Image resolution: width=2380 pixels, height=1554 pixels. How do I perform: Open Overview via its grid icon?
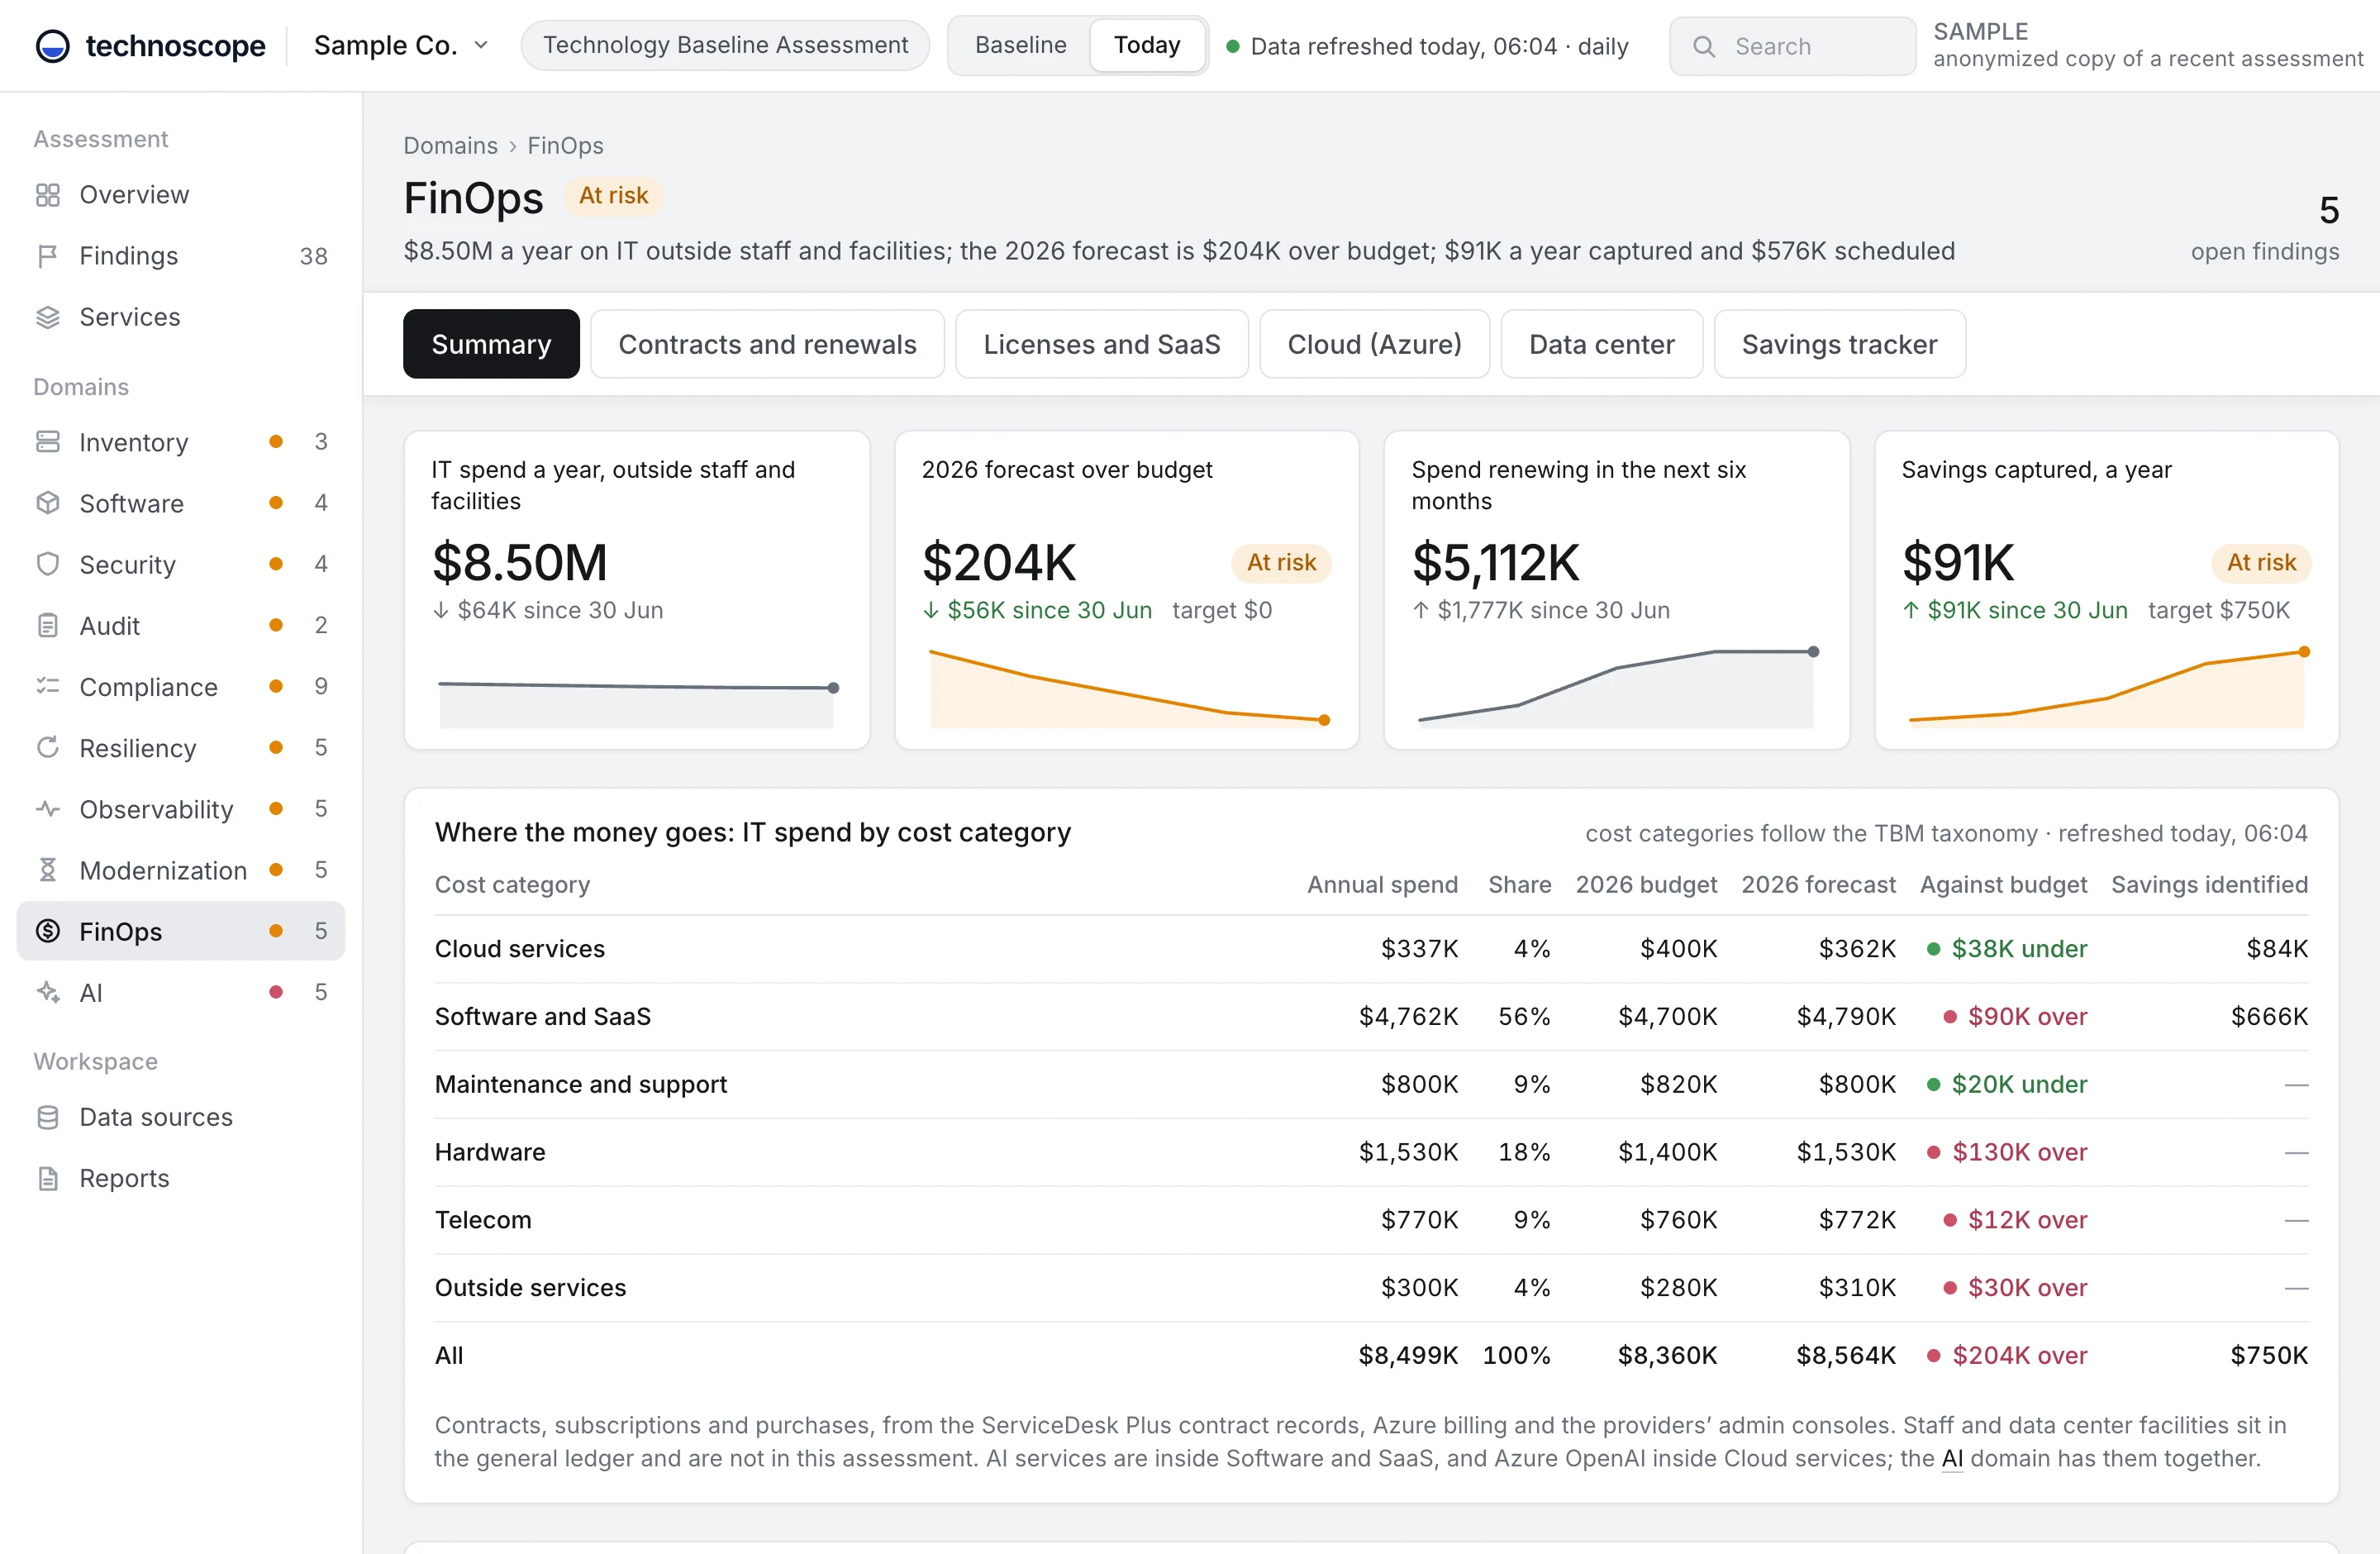[48, 195]
